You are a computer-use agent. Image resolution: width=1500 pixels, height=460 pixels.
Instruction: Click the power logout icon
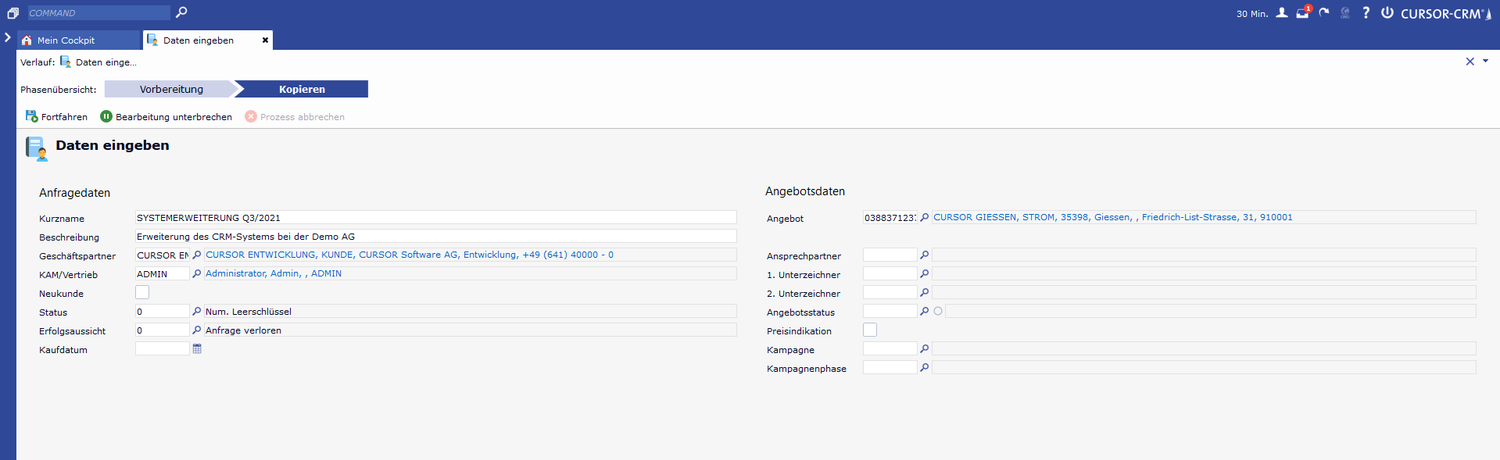pyautogui.click(x=1387, y=13)
